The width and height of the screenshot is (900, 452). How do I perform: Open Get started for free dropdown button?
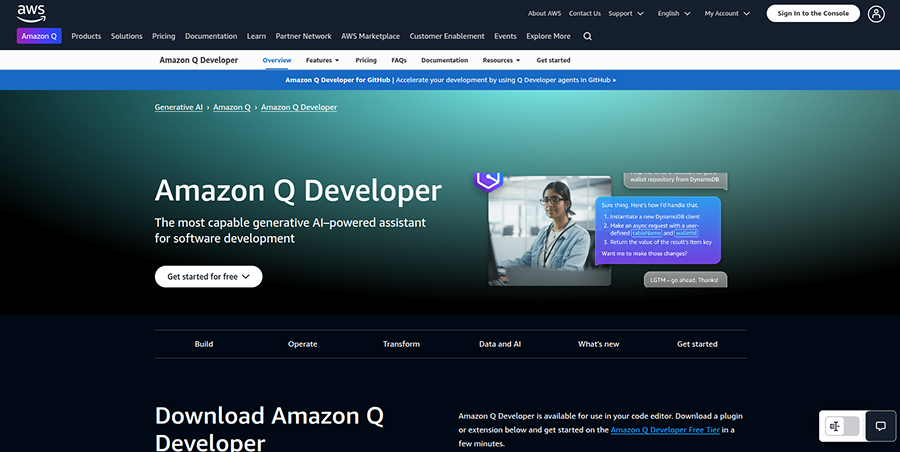(x=208, y=276)
